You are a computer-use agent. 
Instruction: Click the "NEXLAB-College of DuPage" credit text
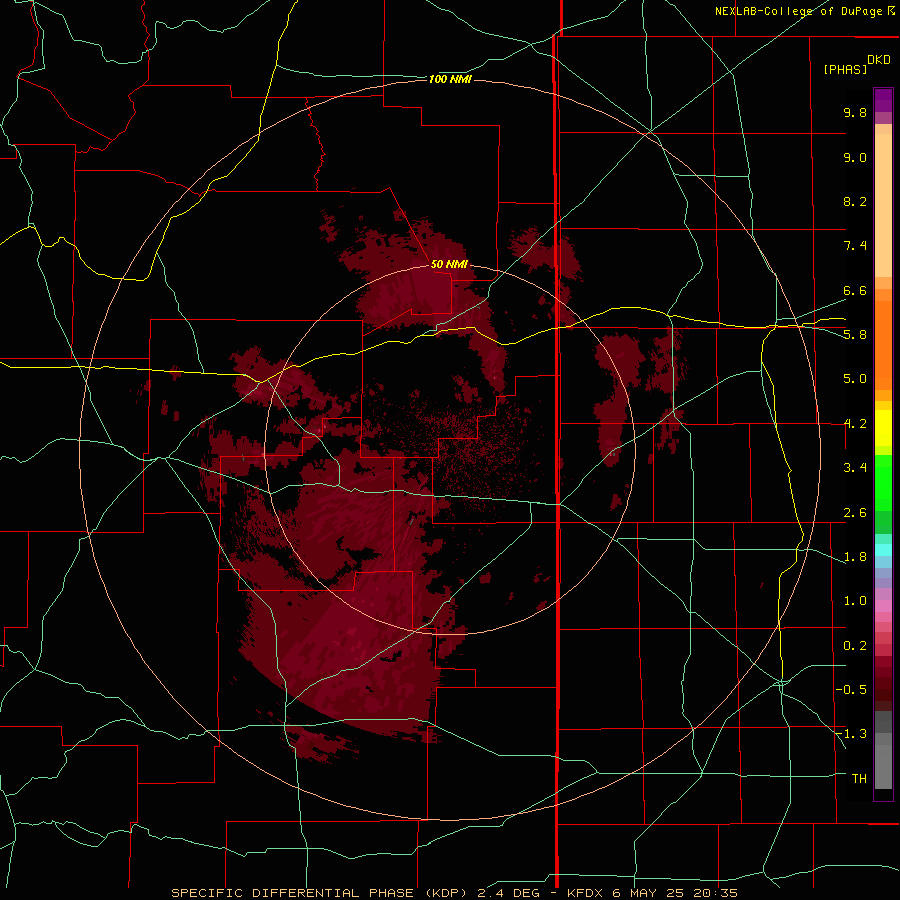[798, 11]
